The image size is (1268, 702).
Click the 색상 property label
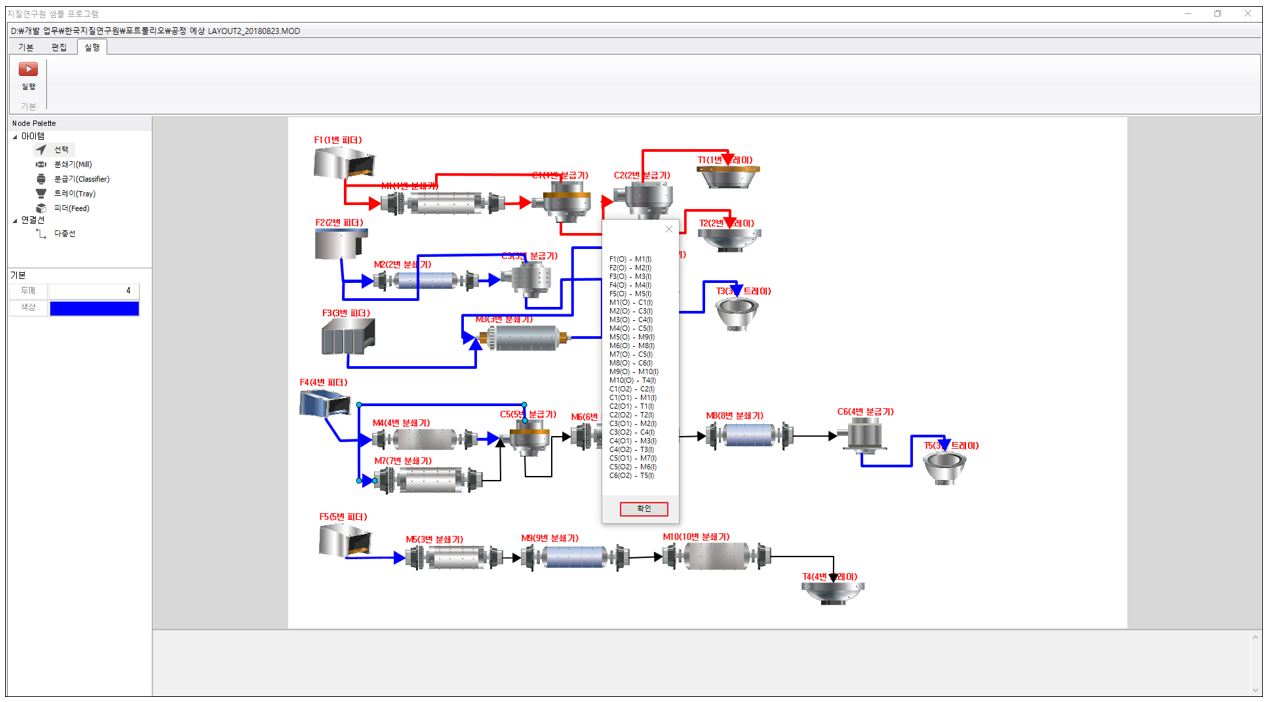point(28,308)
